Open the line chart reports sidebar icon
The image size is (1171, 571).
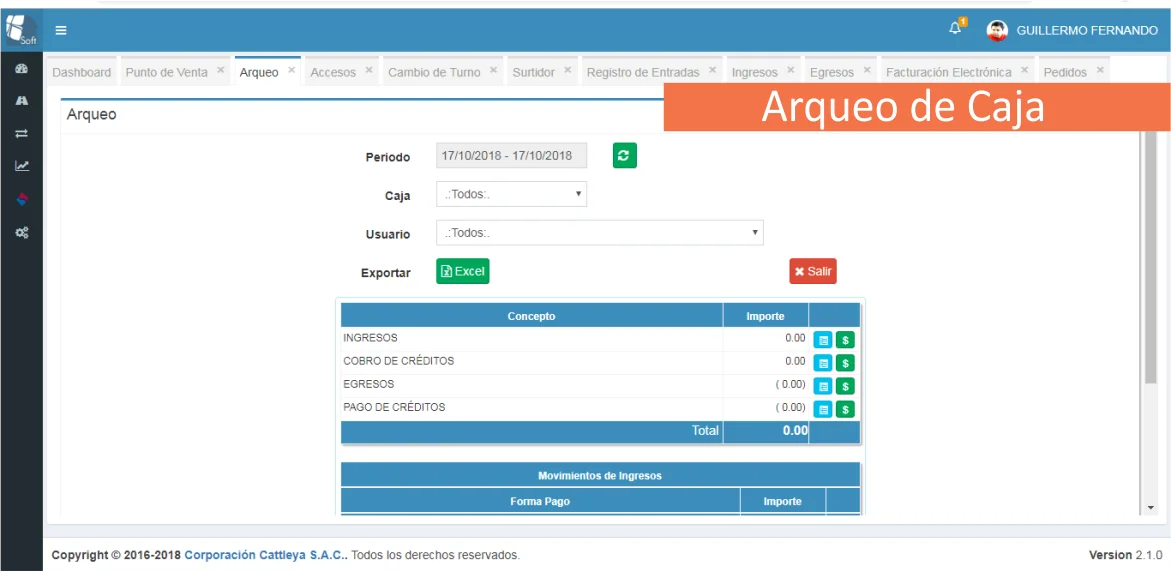[21, 166]
